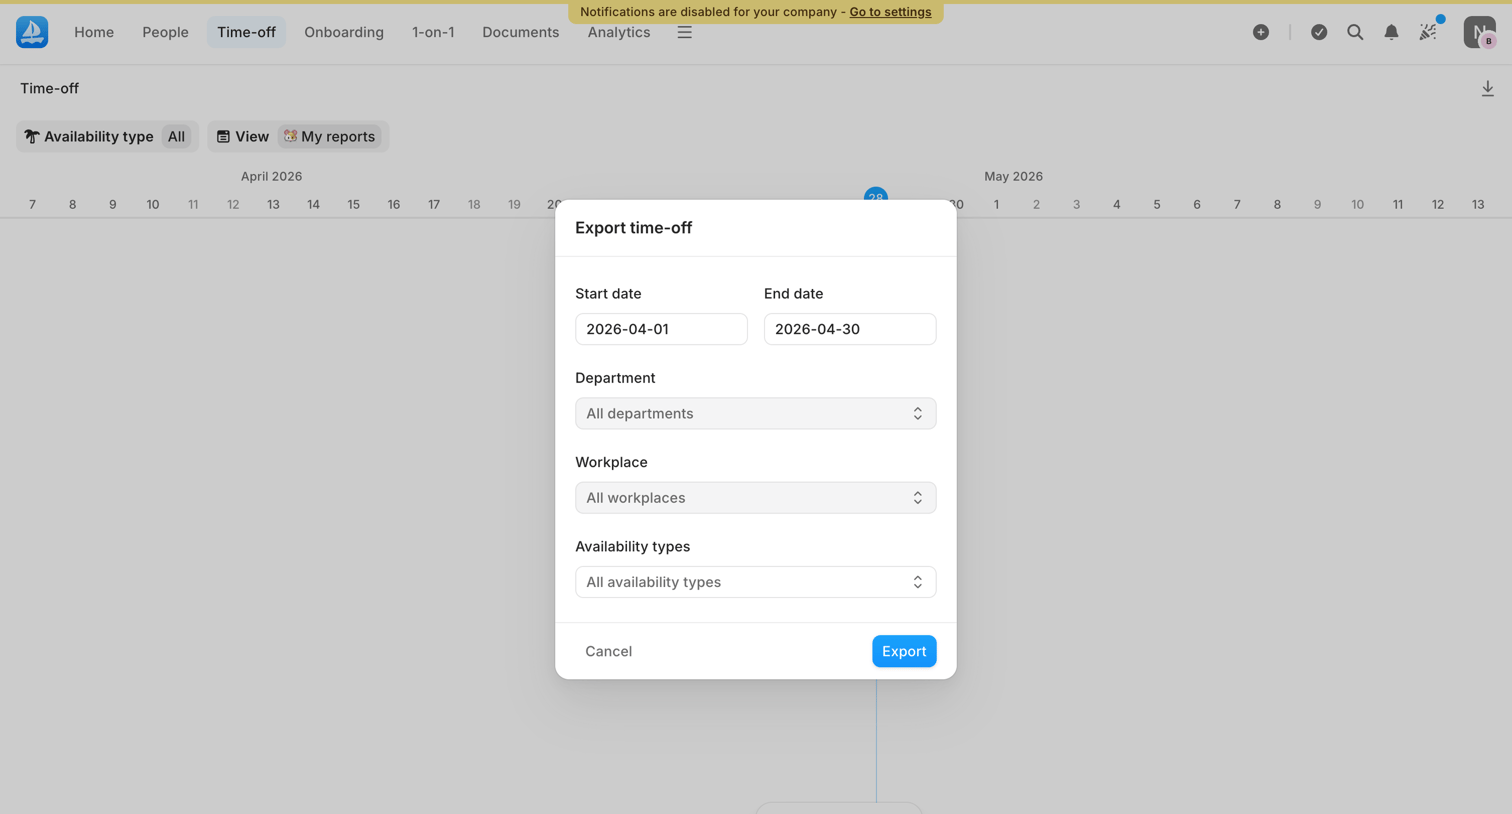Go to the Analytics tab
1512x814 pixels.
619,32
